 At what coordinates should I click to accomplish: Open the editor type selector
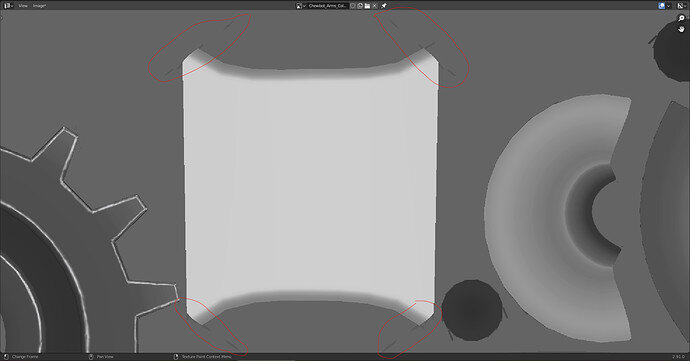(8, 6)
